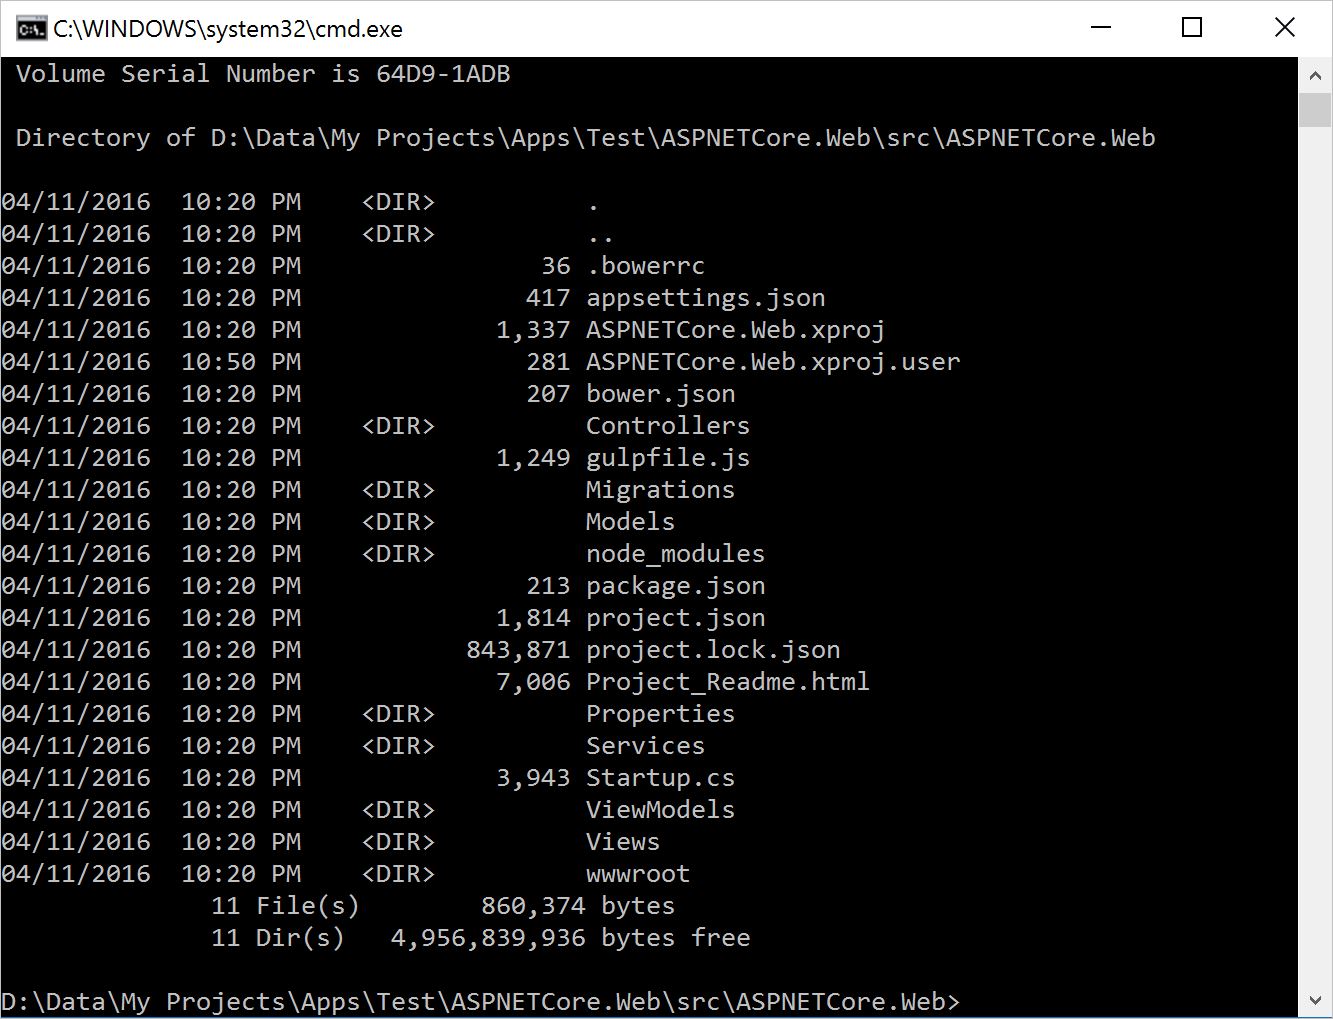Close the command prompt window
The height and width of the screenshot is (1019, 1333).
pos(1285,28)
